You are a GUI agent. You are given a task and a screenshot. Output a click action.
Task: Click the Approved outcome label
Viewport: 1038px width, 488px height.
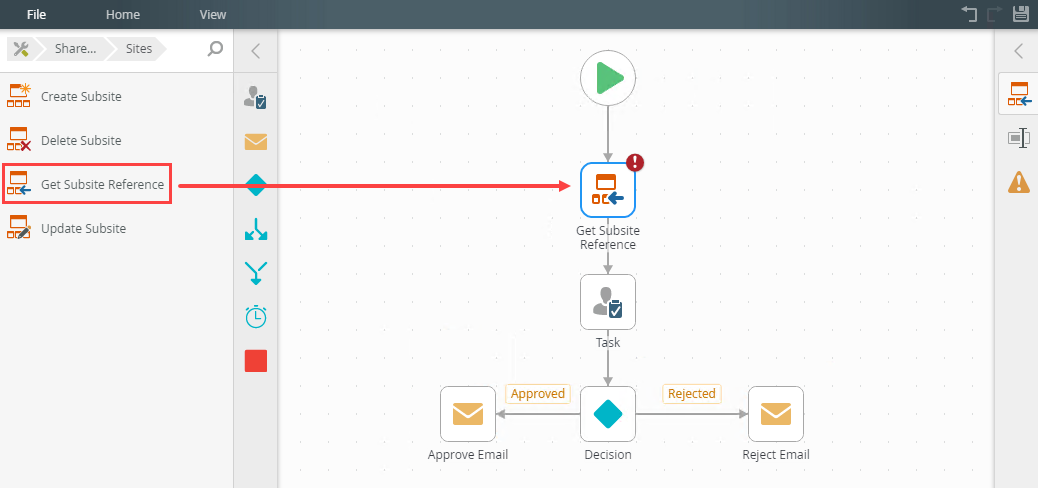point(538,394)
